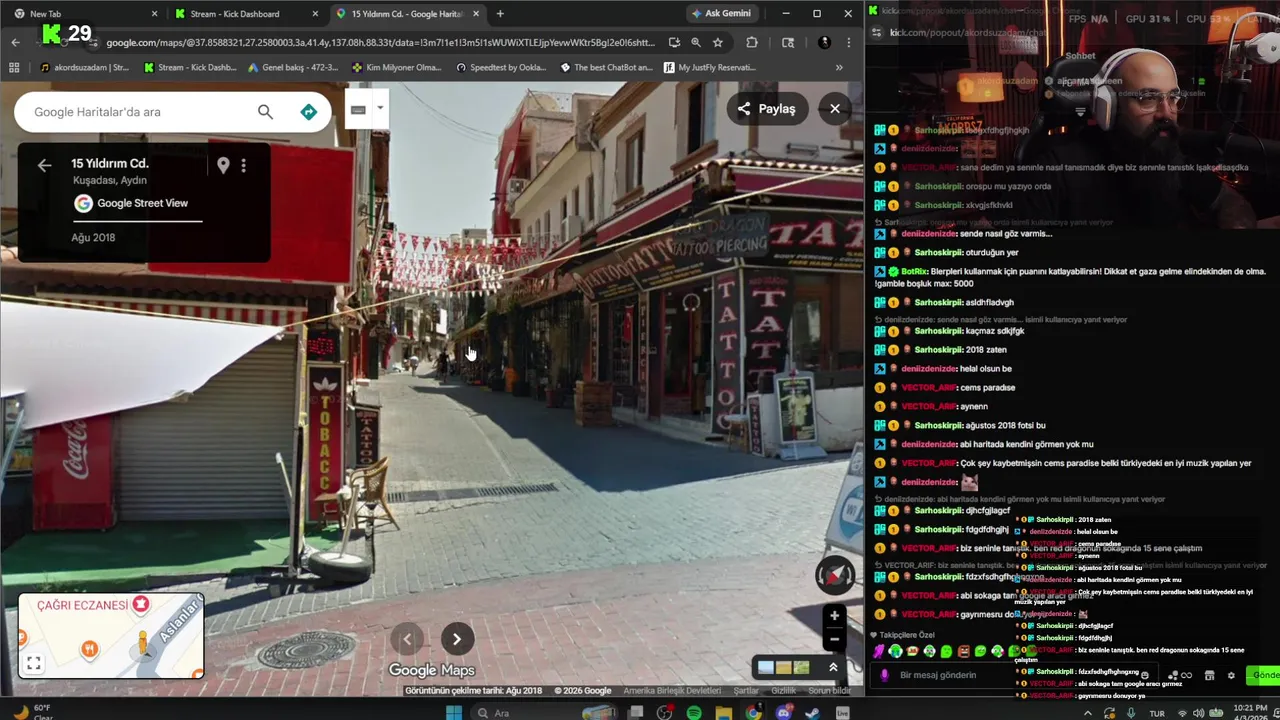Open Şartlar link in Maps footer
Viewport: 1280px width, 720px height.
pos(746,691)
